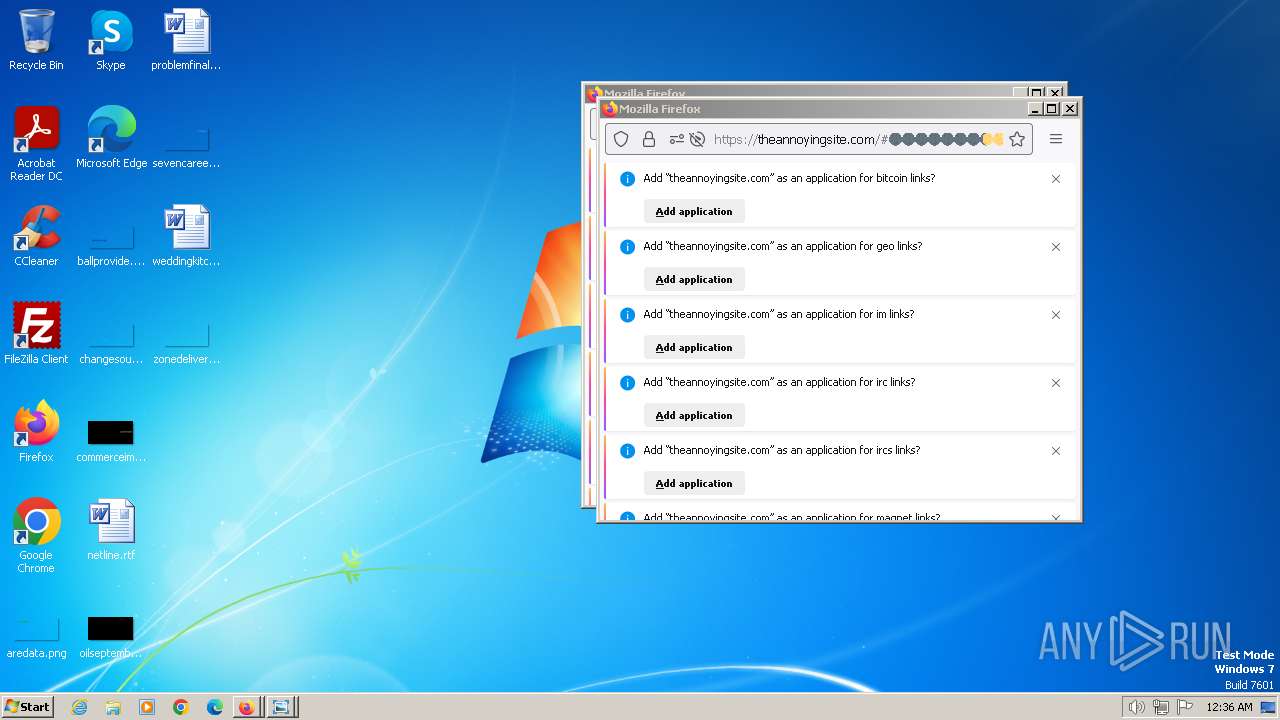Minimize the front Mozilla Firefox window
The height and width of the screenshot is (720, 1280).
1035,109
